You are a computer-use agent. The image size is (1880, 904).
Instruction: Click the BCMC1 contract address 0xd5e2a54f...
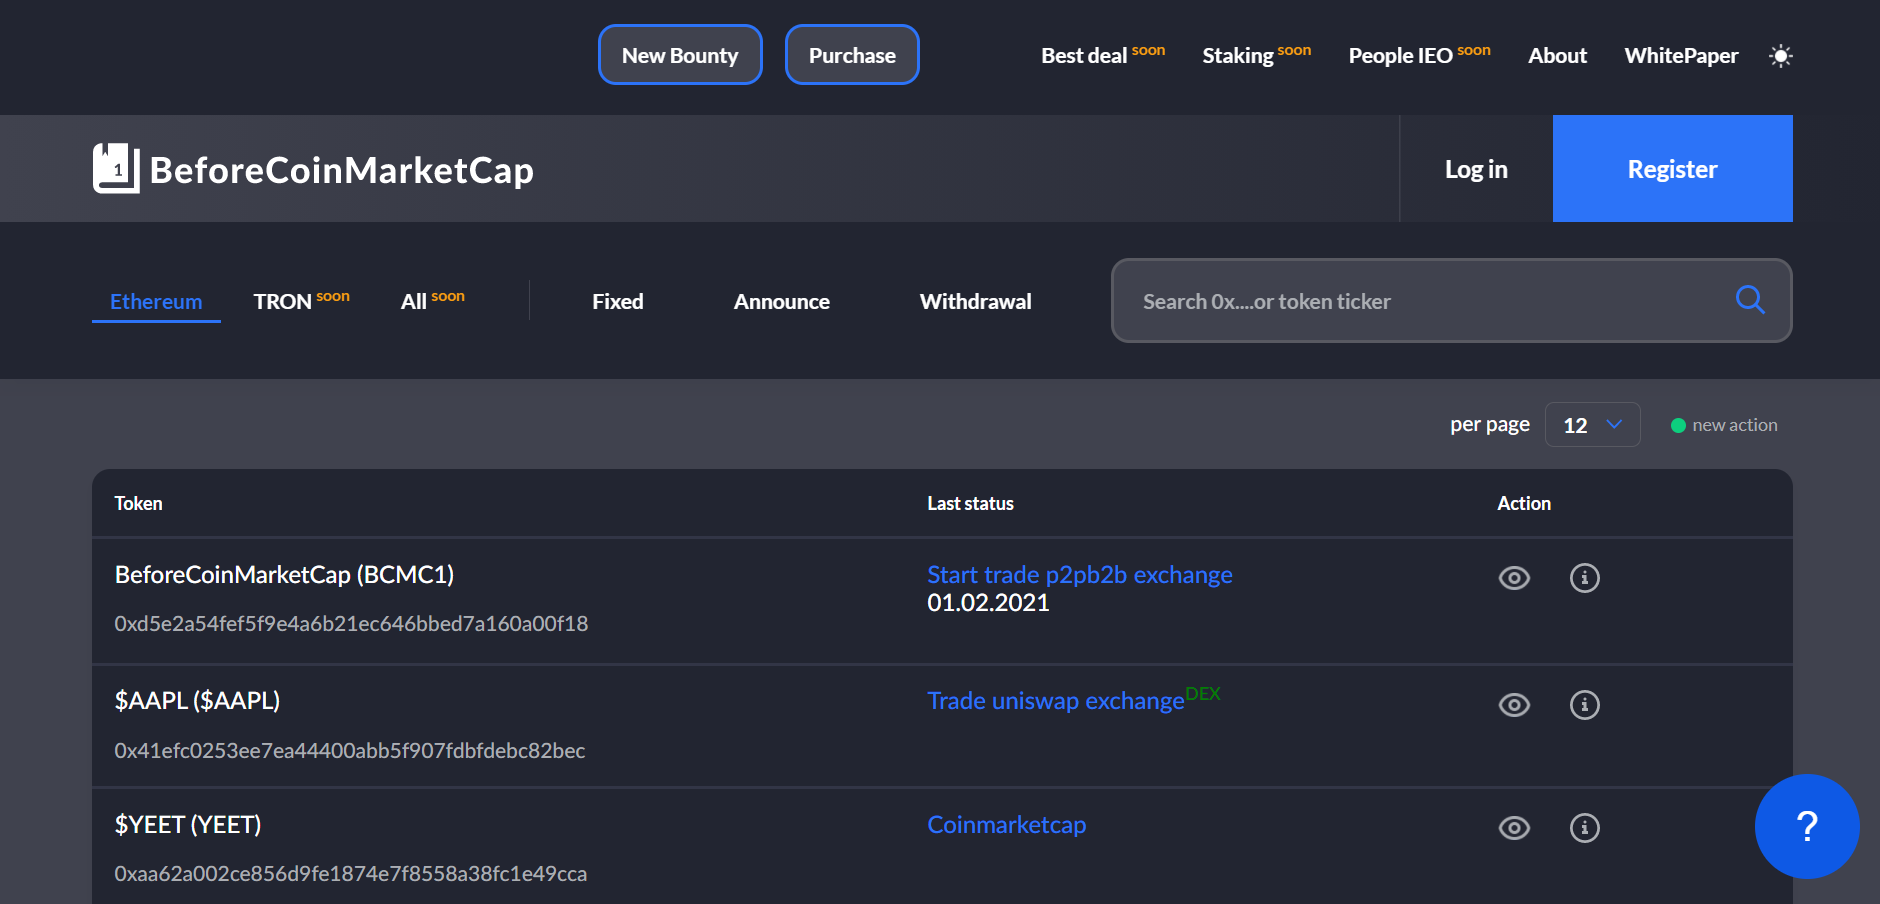point(351,624)
